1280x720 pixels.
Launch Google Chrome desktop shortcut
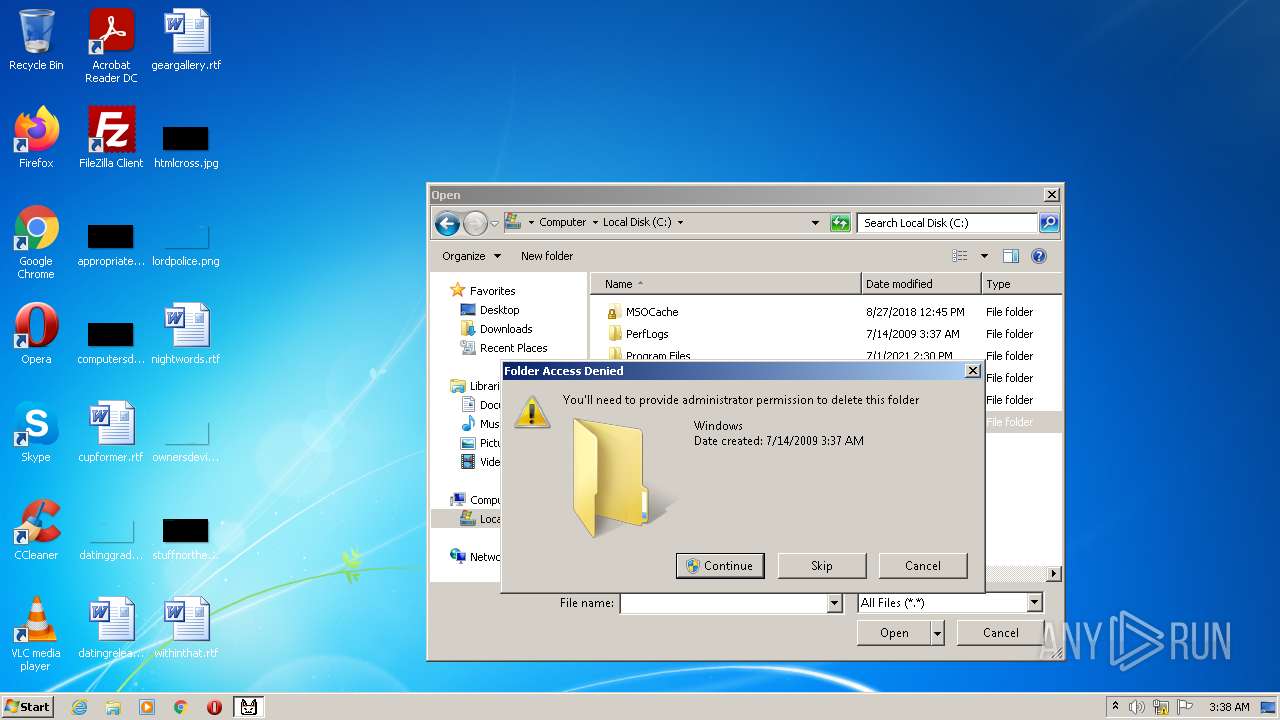[36, 242]
